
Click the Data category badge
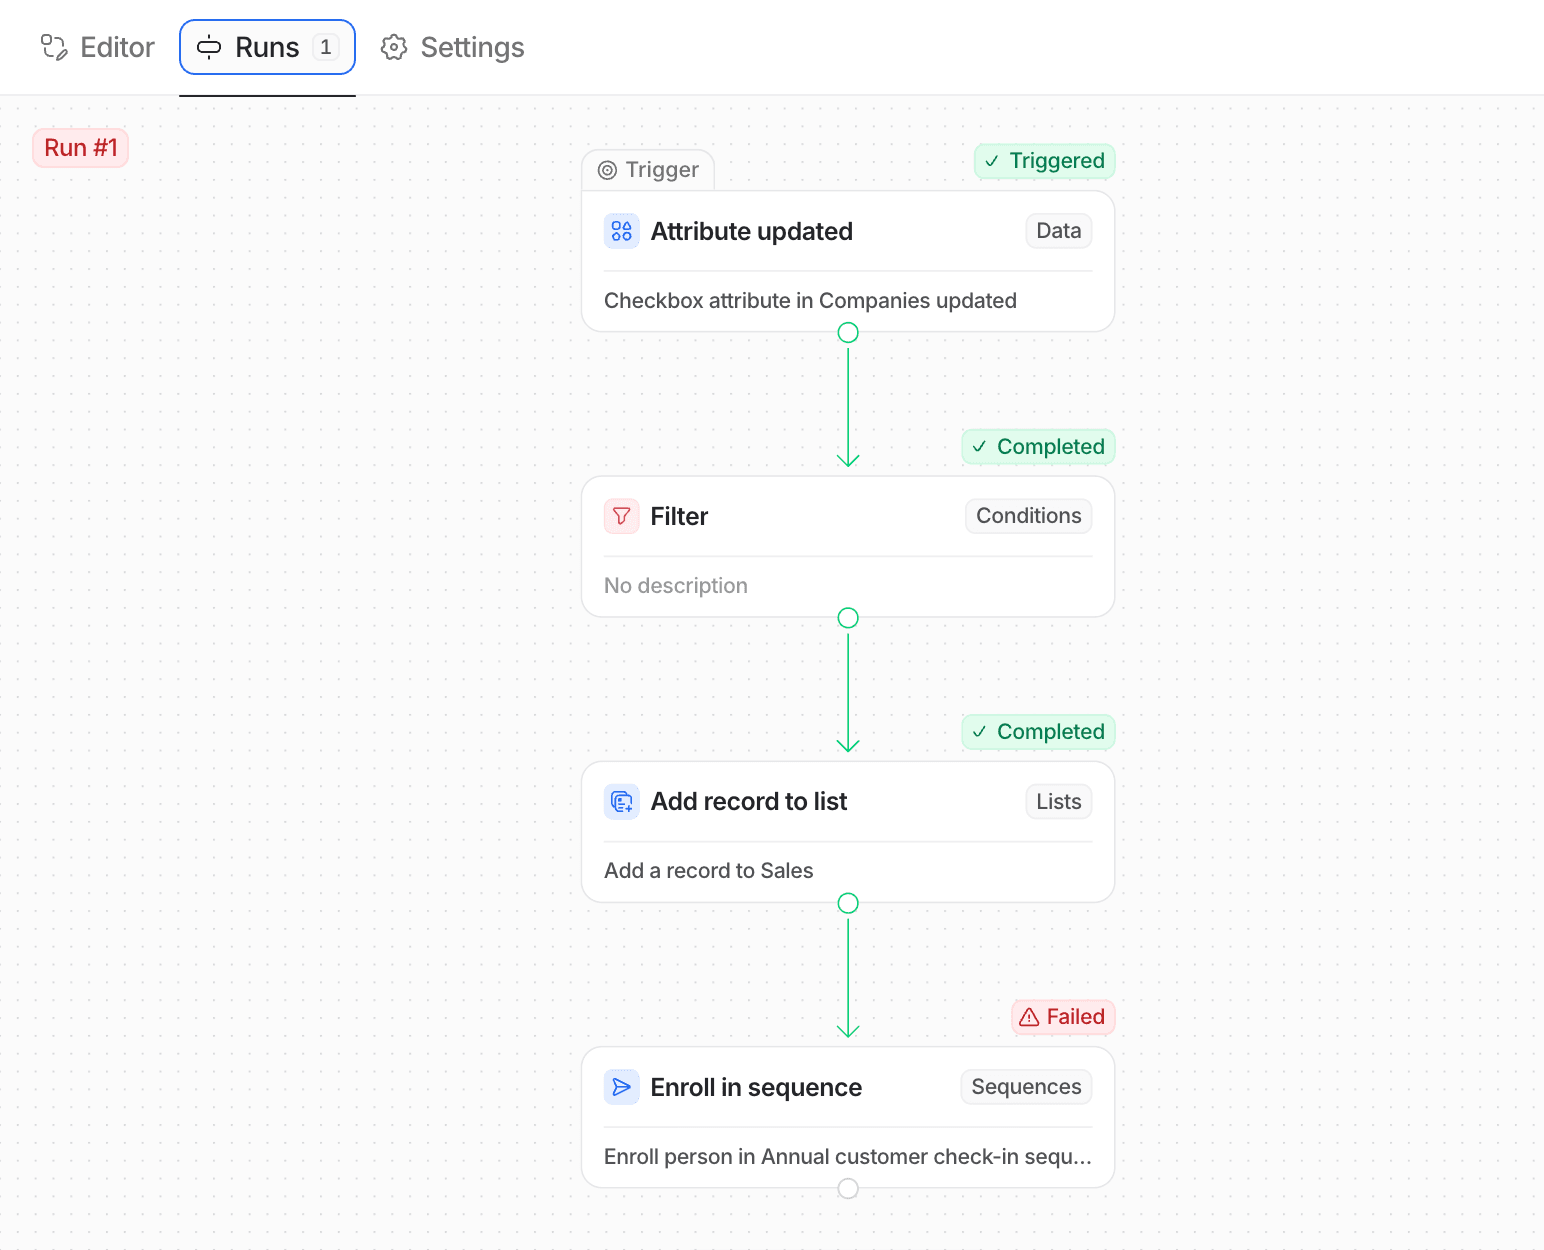coord(1058,231)
